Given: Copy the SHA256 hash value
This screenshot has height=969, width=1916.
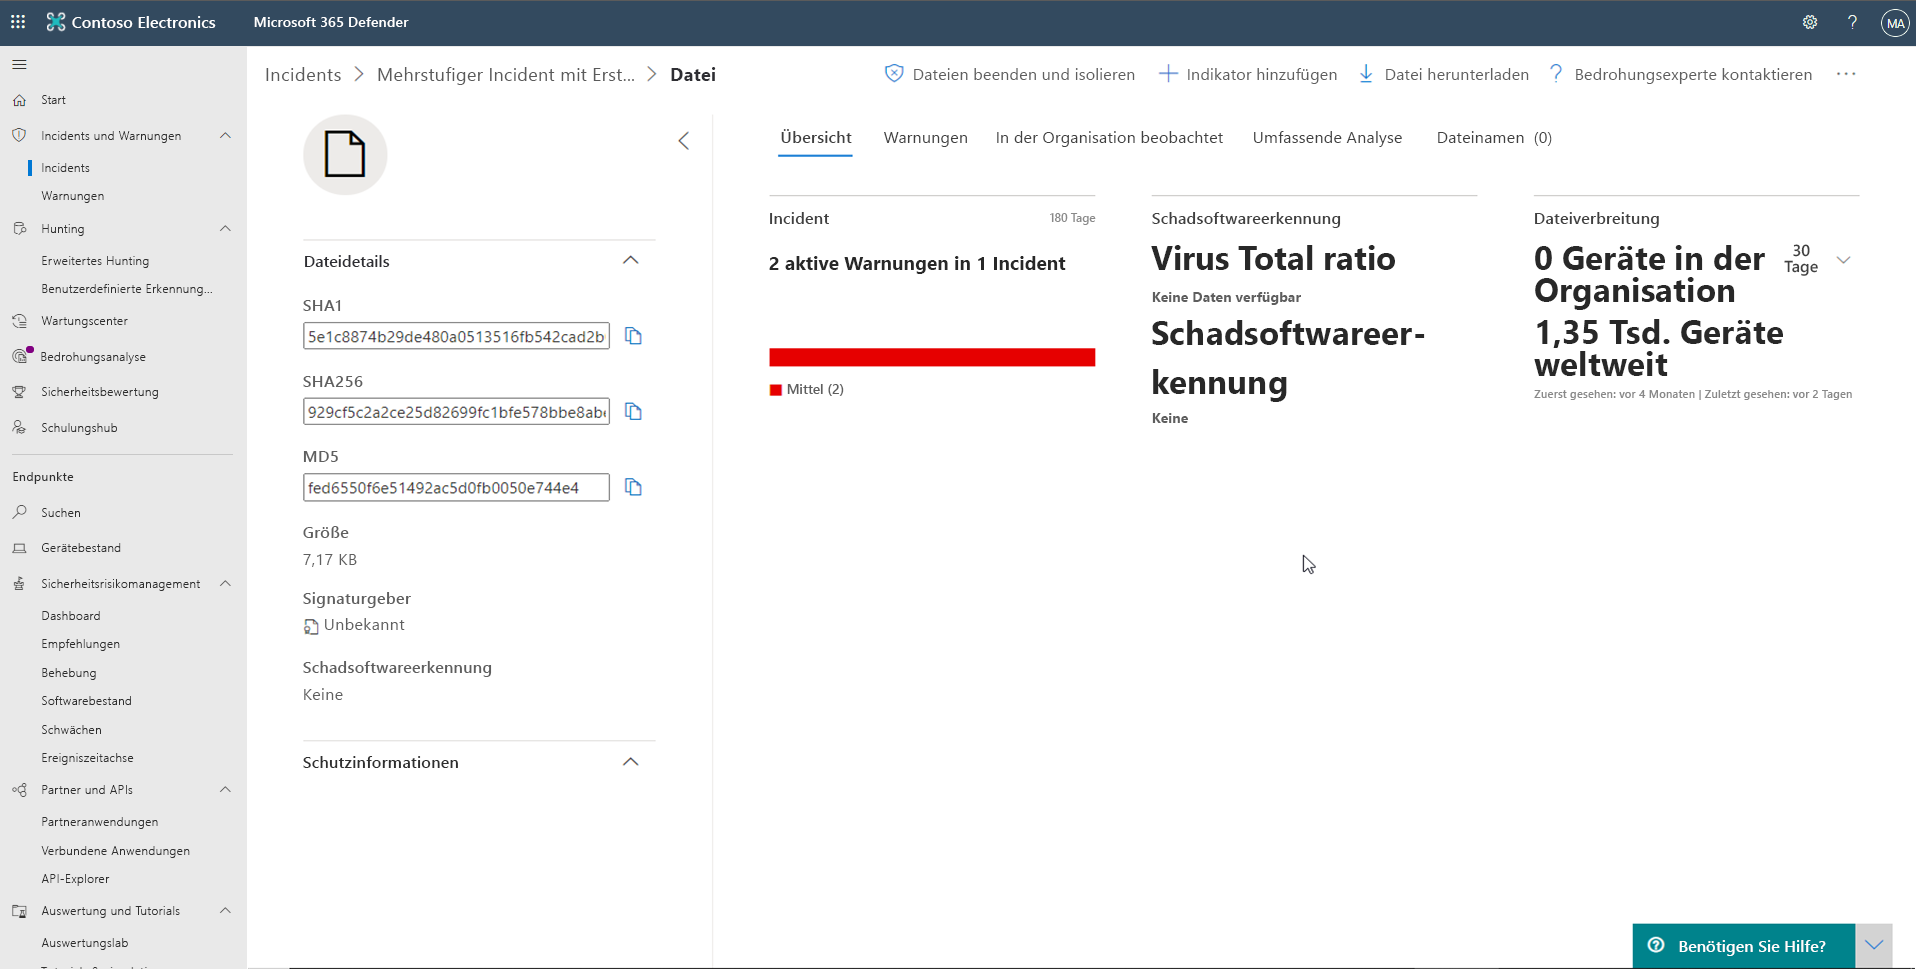Looking at the screenshot, I should tap(633, 411).
